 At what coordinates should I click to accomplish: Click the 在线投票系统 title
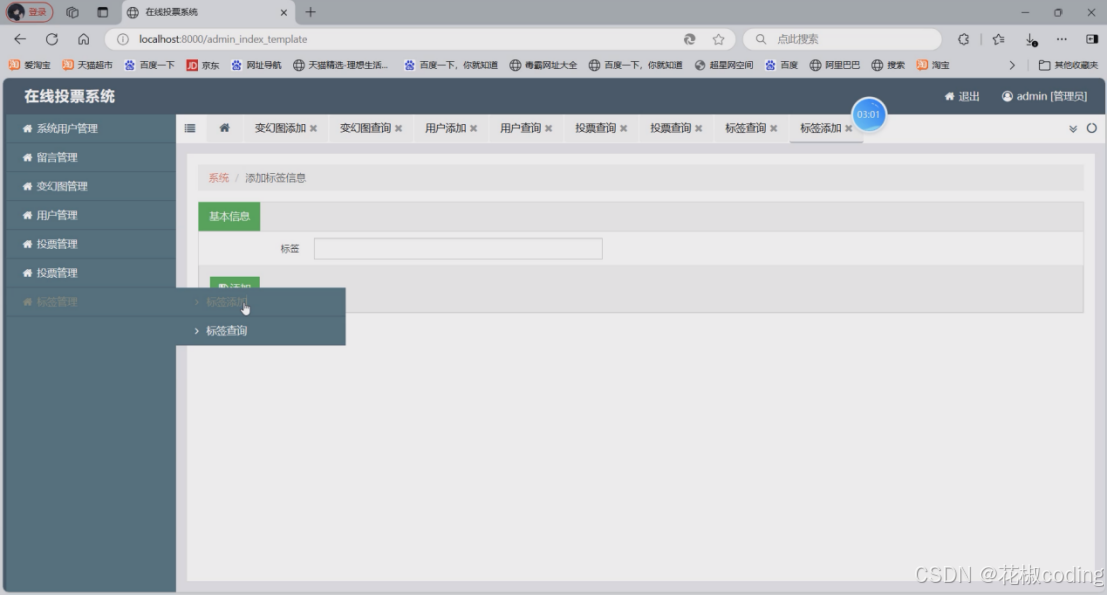coord(69,96)
